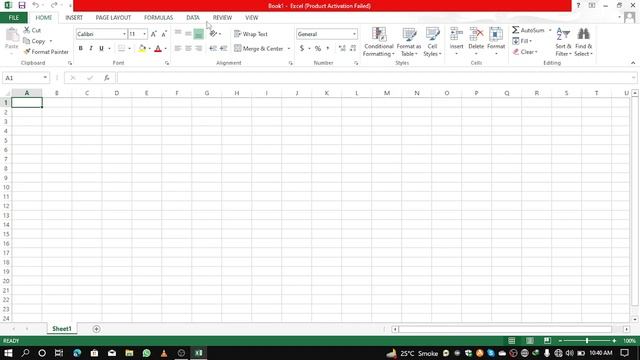Toggle the highlighted Bottom Align button
640x360 pixels.
pos(198,33)
